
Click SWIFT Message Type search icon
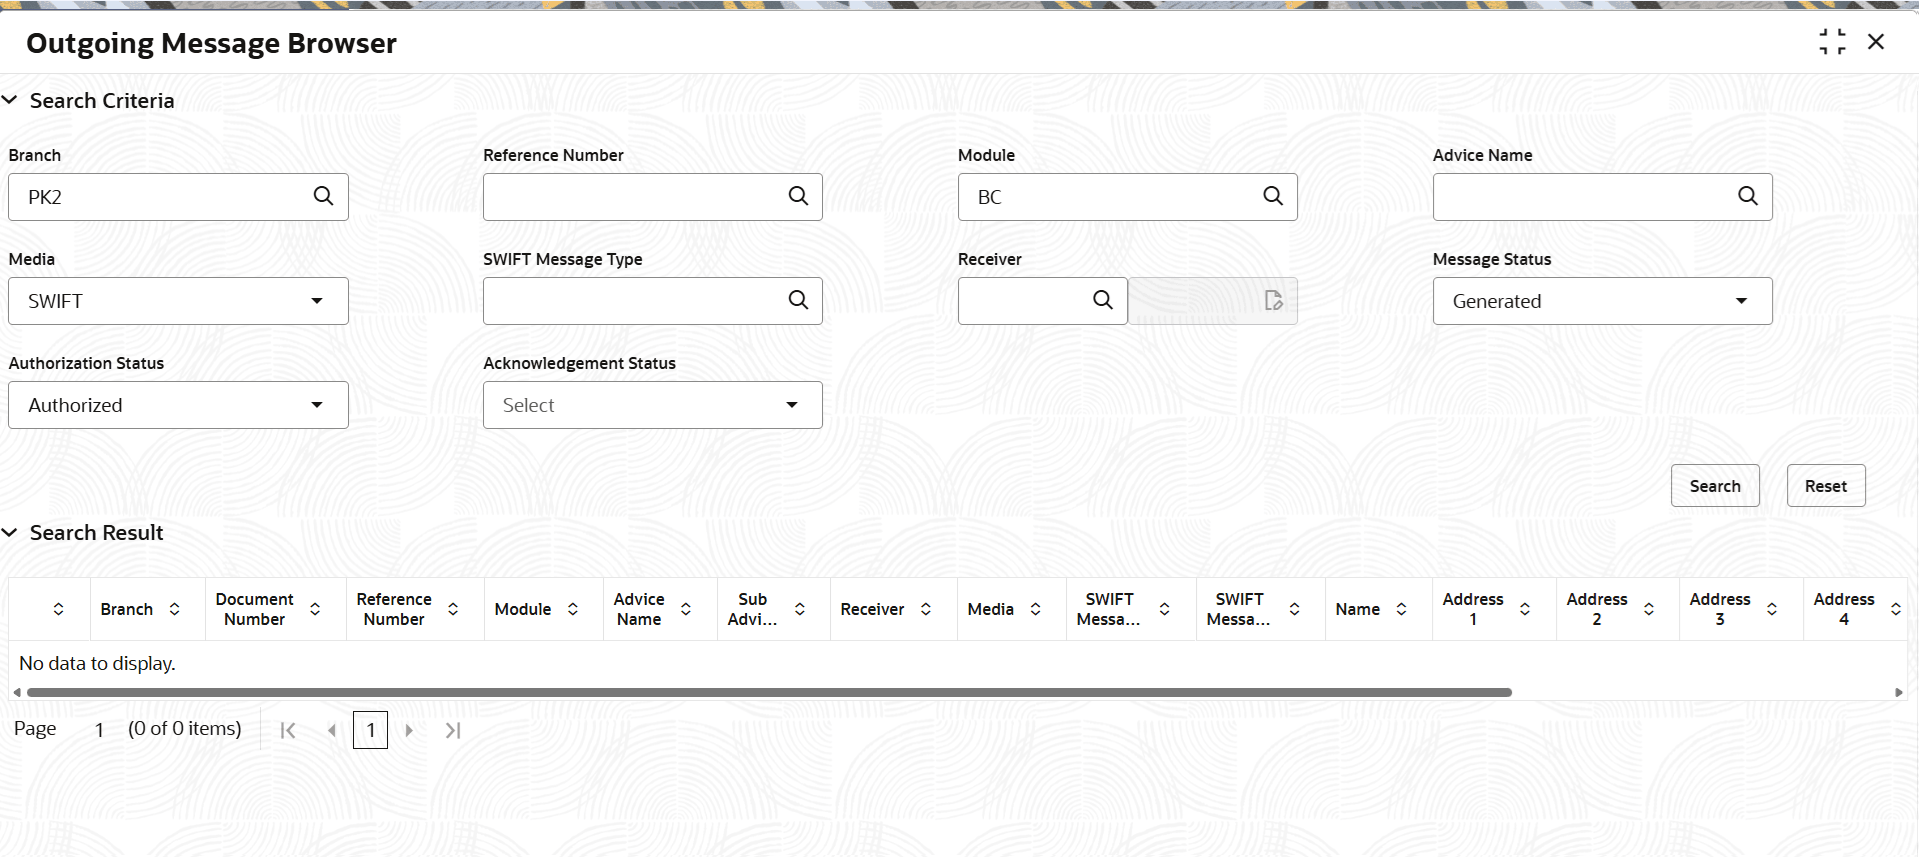[x=798, y=300]
